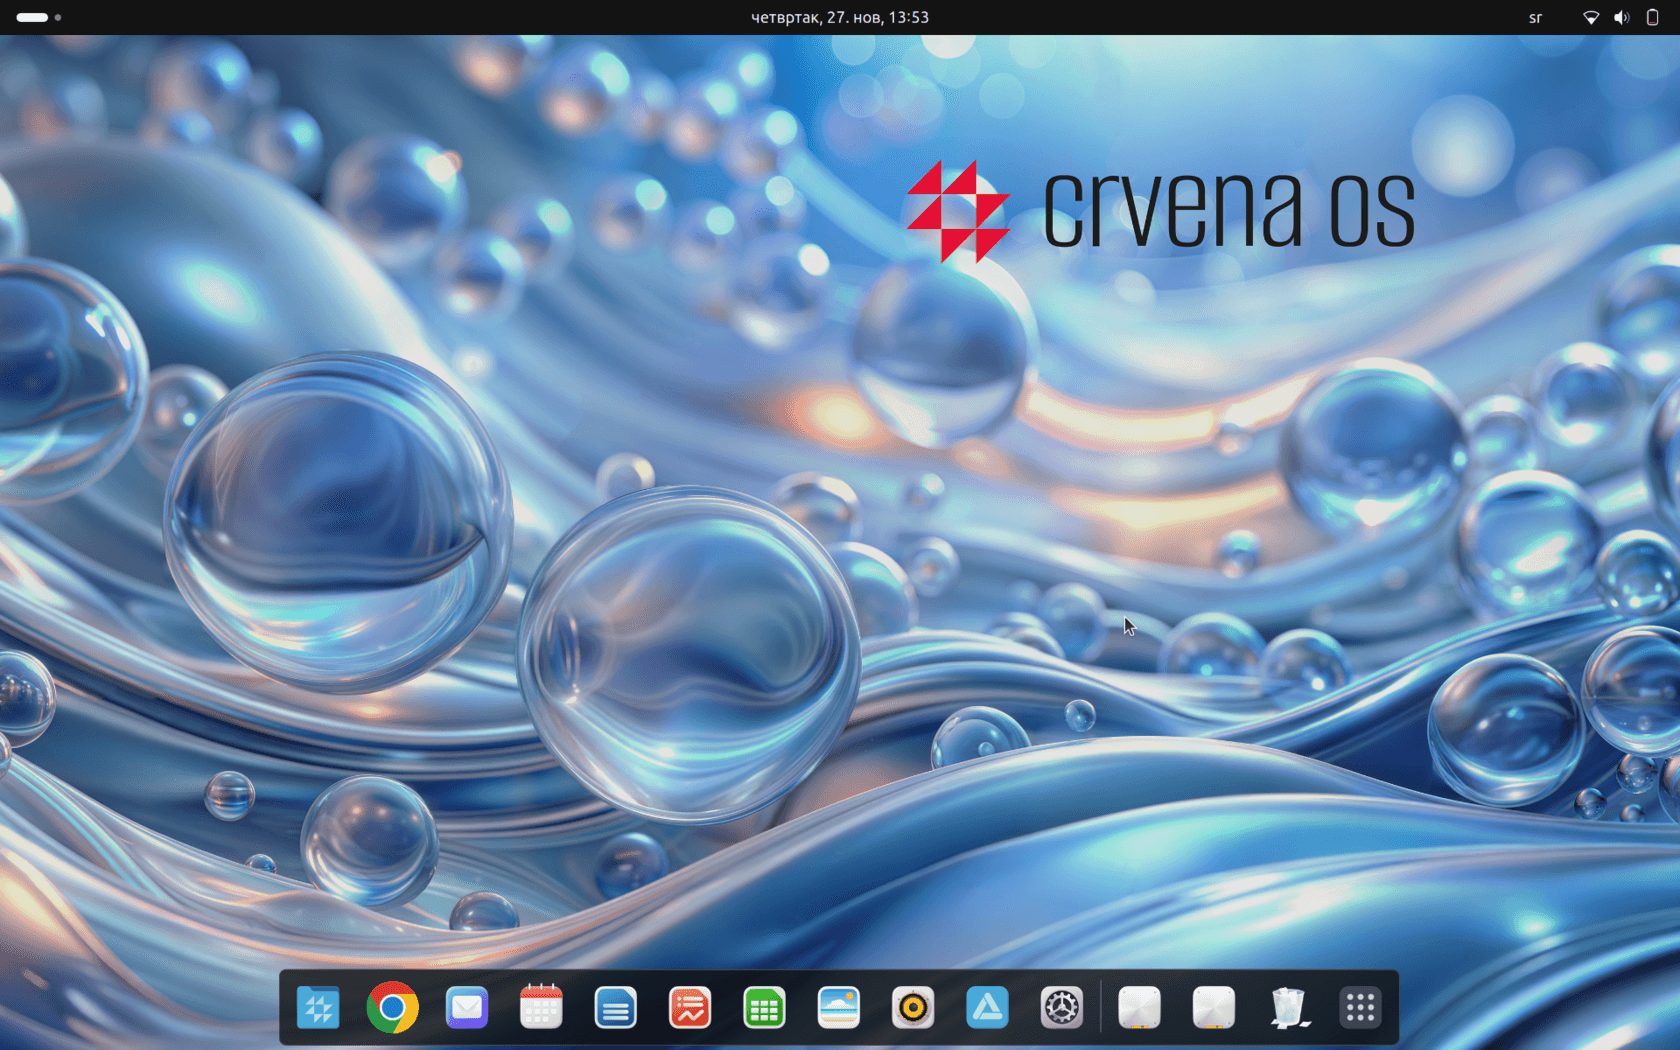1680x1050 pixels.
Task: Open the Mail app in the dock
Action: tap(467, 1008)
